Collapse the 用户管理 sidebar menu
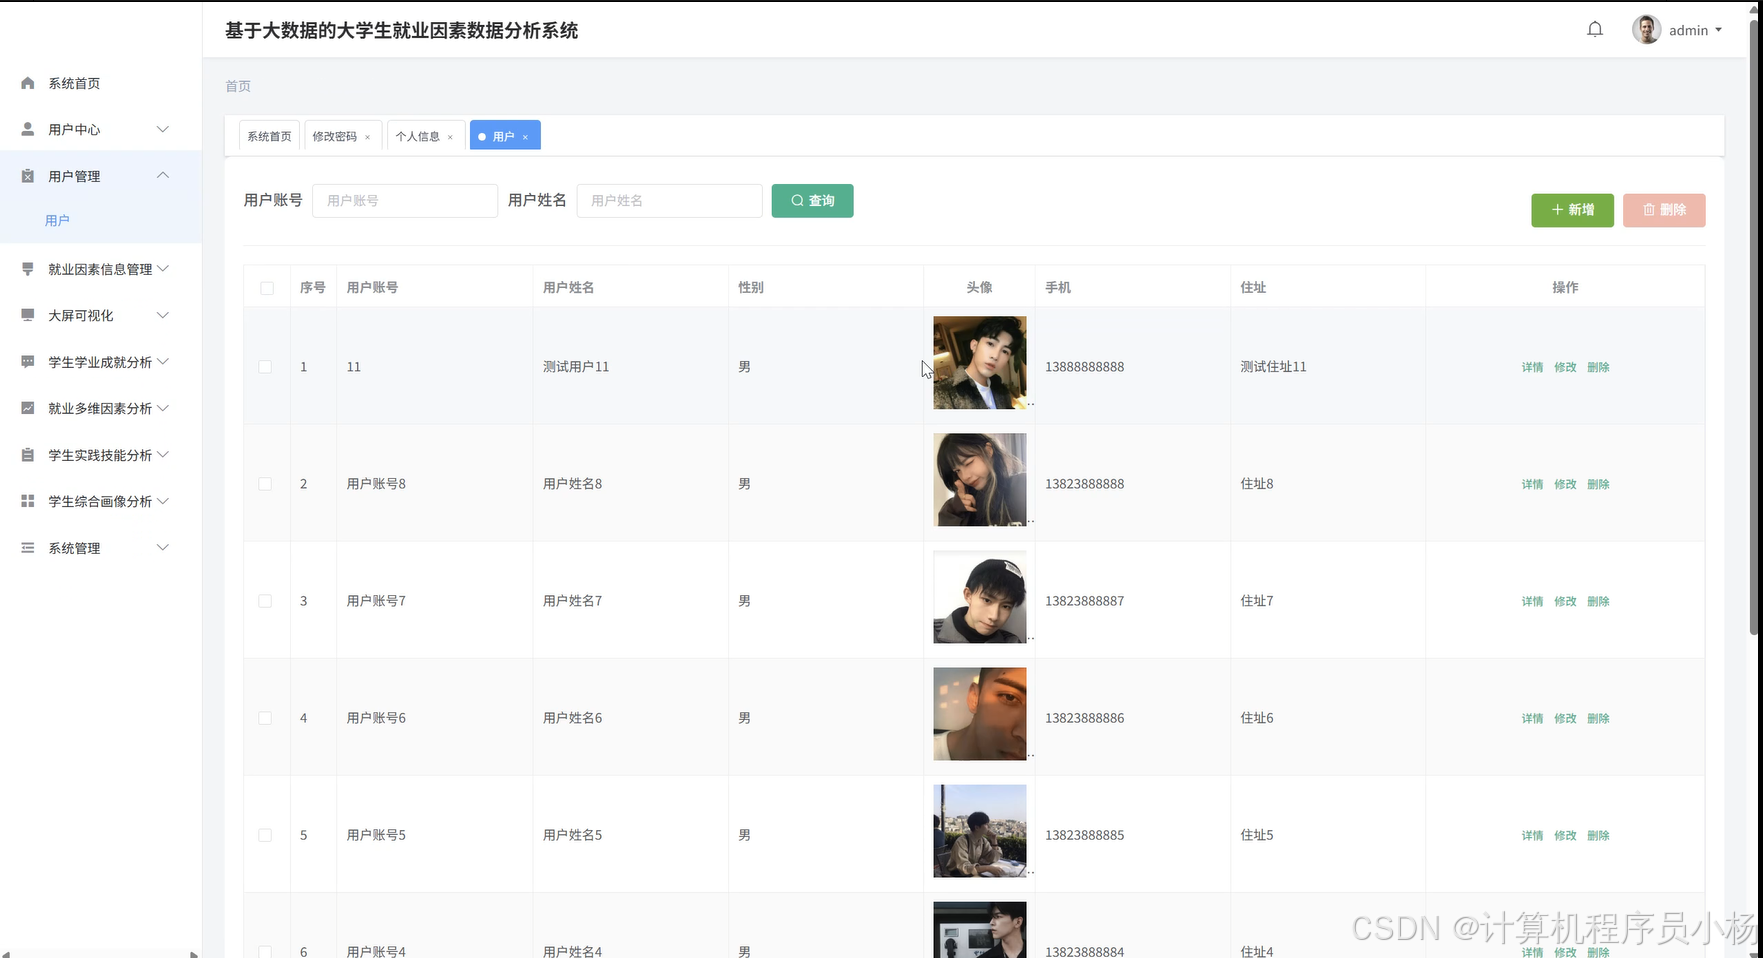The height and width of the screenshot is (958, 1763). (163, 176)
